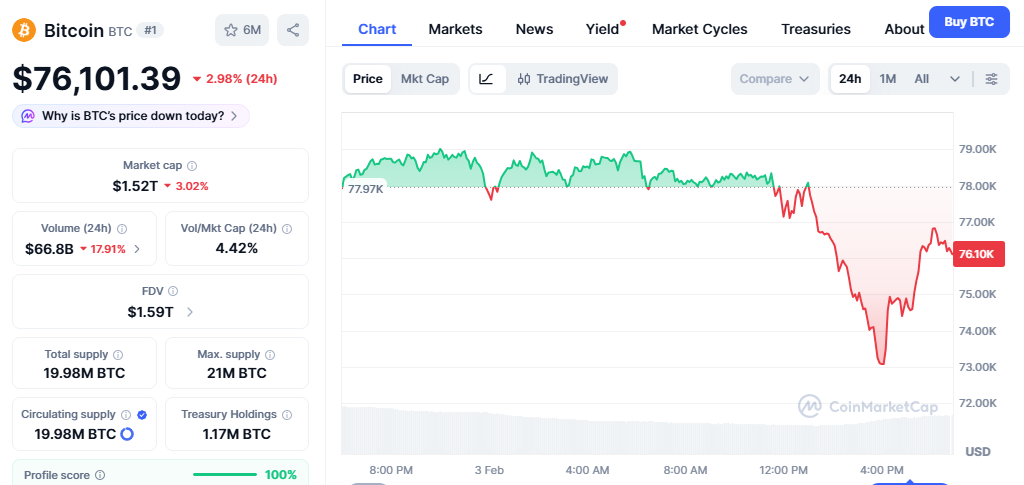Click the Profile score progress bar
The image size is (1024, 485).
point(225,475)
